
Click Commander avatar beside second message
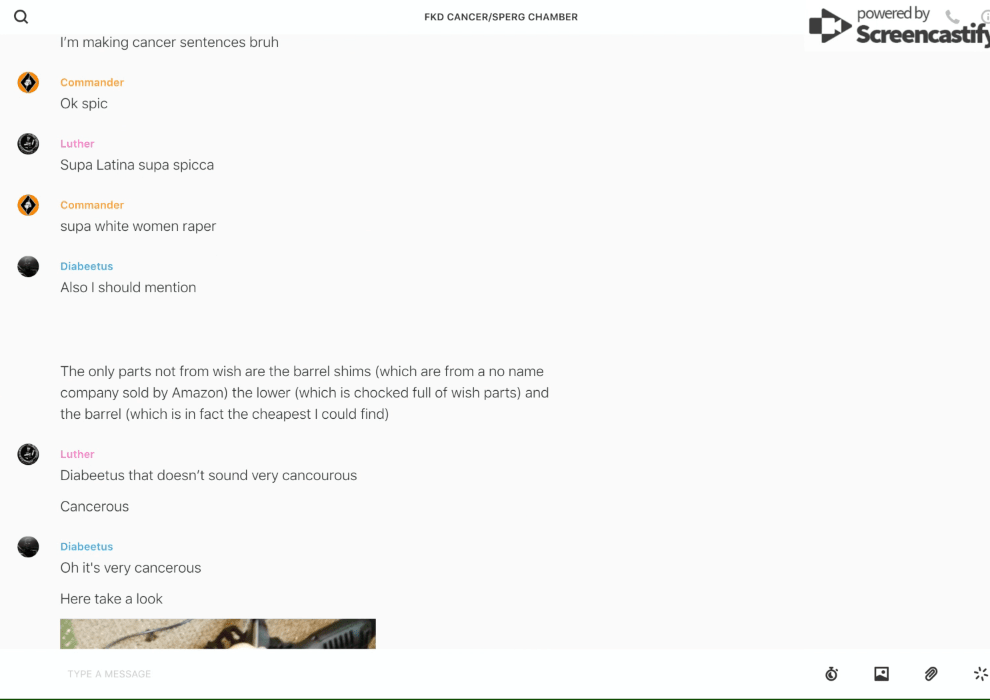click(28, 205)
